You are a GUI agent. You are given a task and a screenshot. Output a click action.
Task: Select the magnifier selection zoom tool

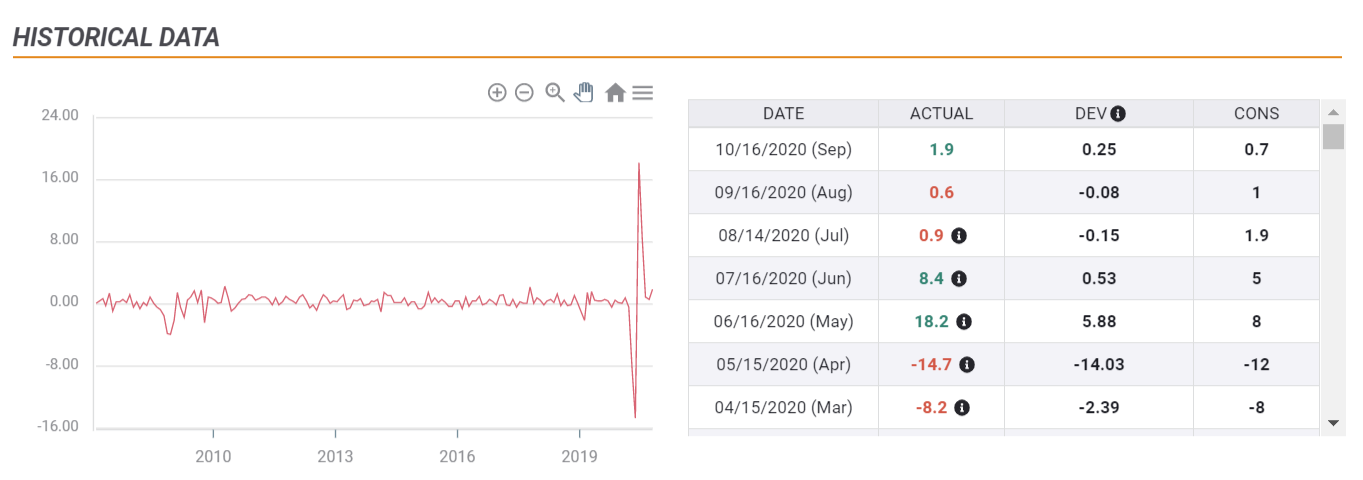coord(555,93)
